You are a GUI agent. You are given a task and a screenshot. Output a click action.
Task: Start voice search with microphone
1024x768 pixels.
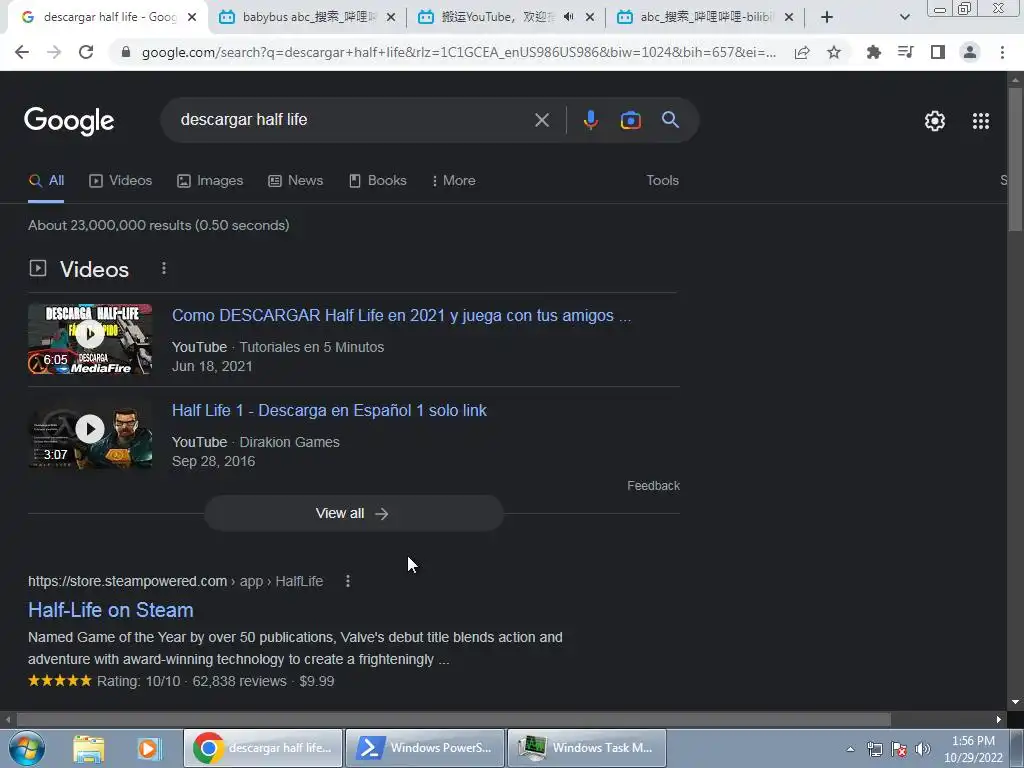[590, 120]
